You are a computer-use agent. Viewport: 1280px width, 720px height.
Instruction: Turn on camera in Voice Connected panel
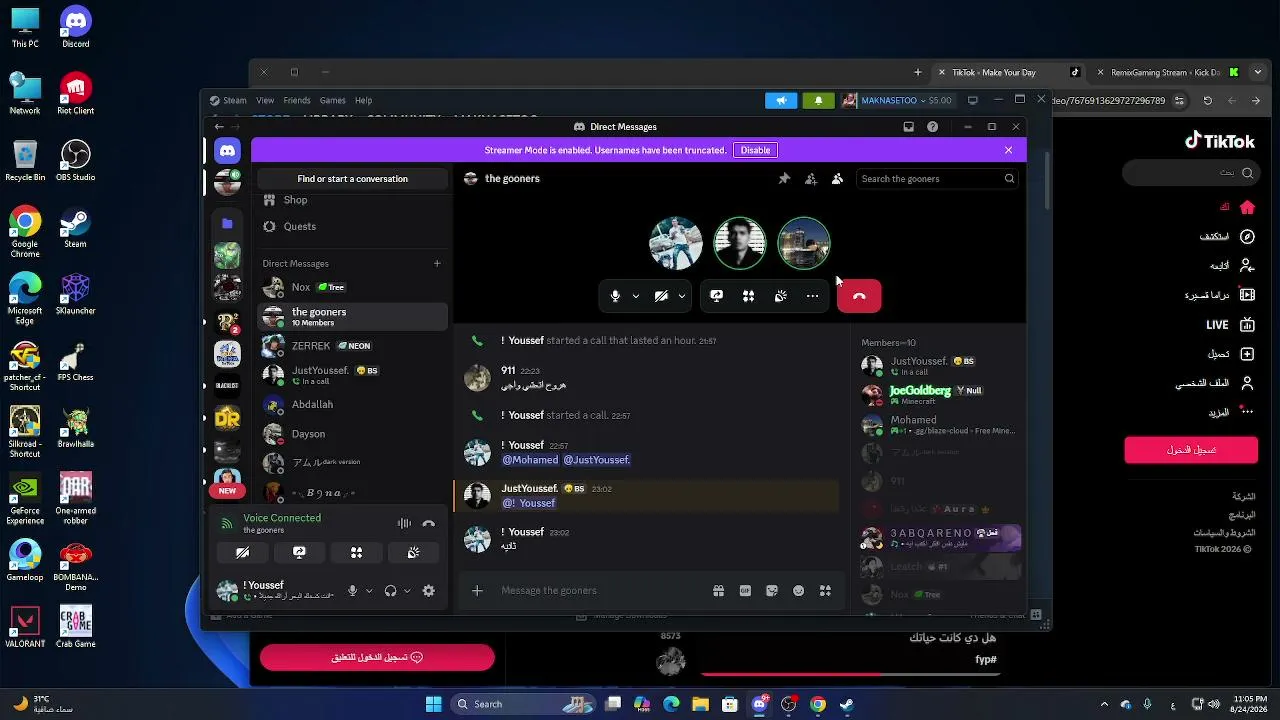coord(242,552)
